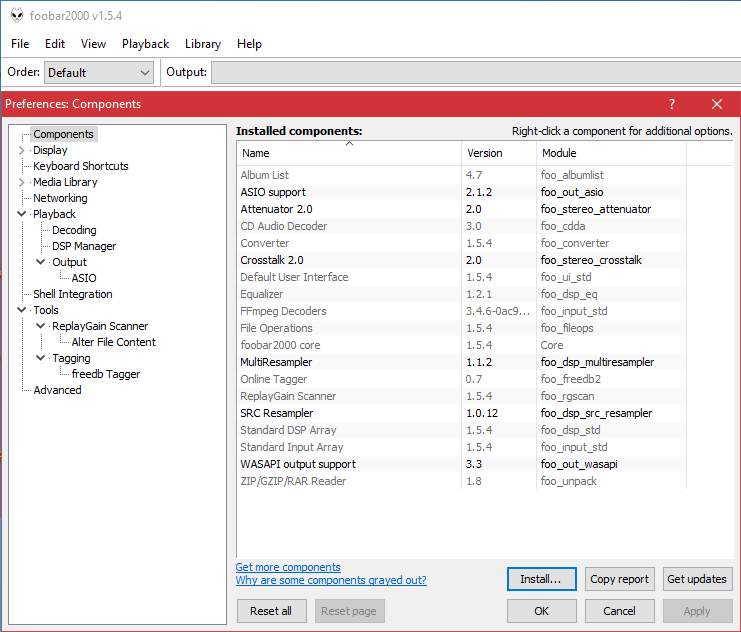Select the Equalizer component row
The image size is (741, 632).
[462, 294]
